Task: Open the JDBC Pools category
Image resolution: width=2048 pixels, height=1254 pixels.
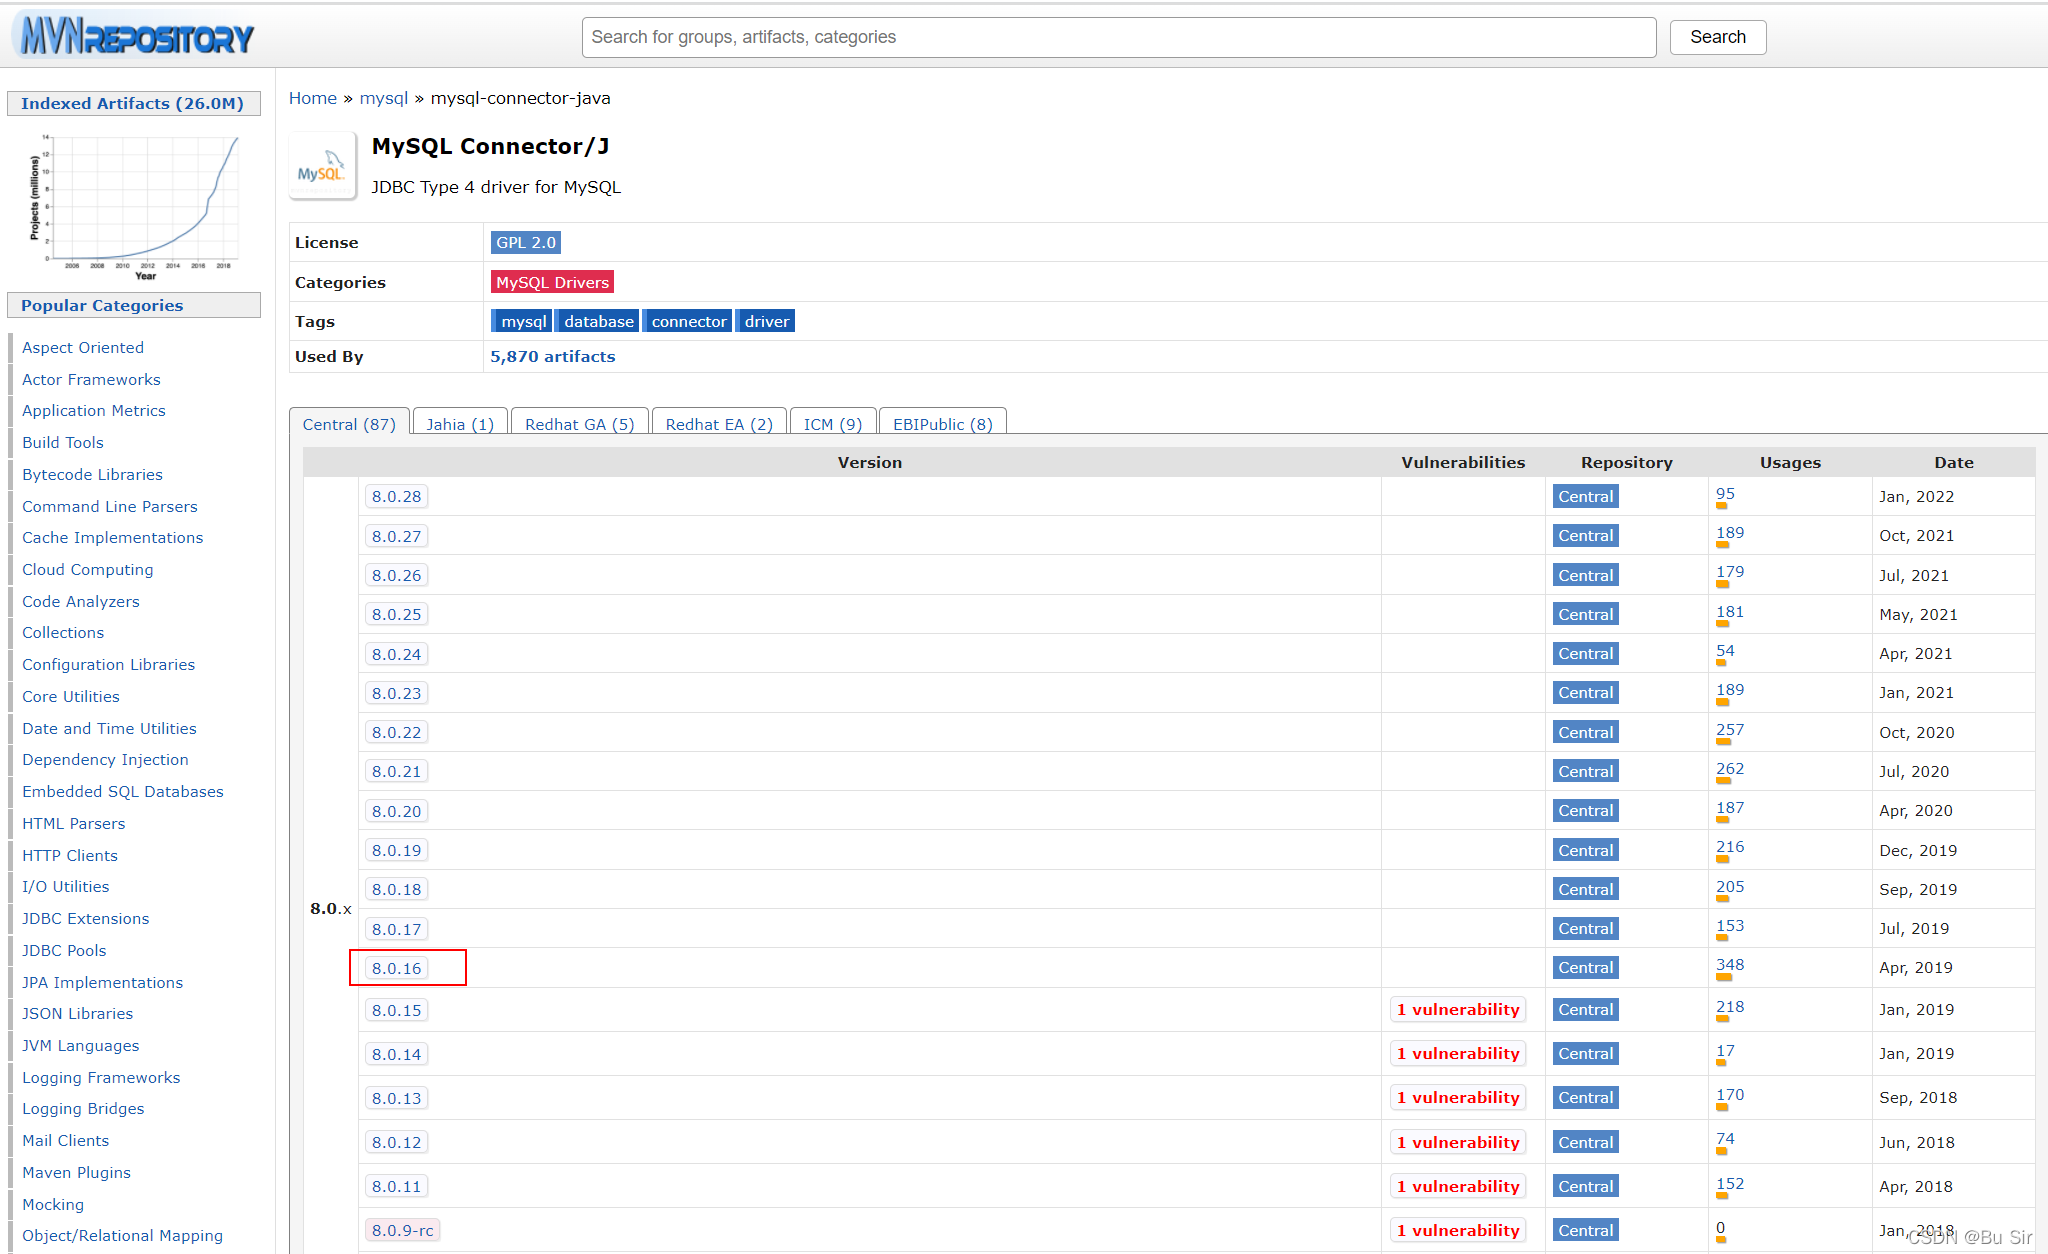Action: tap(64, 950)
